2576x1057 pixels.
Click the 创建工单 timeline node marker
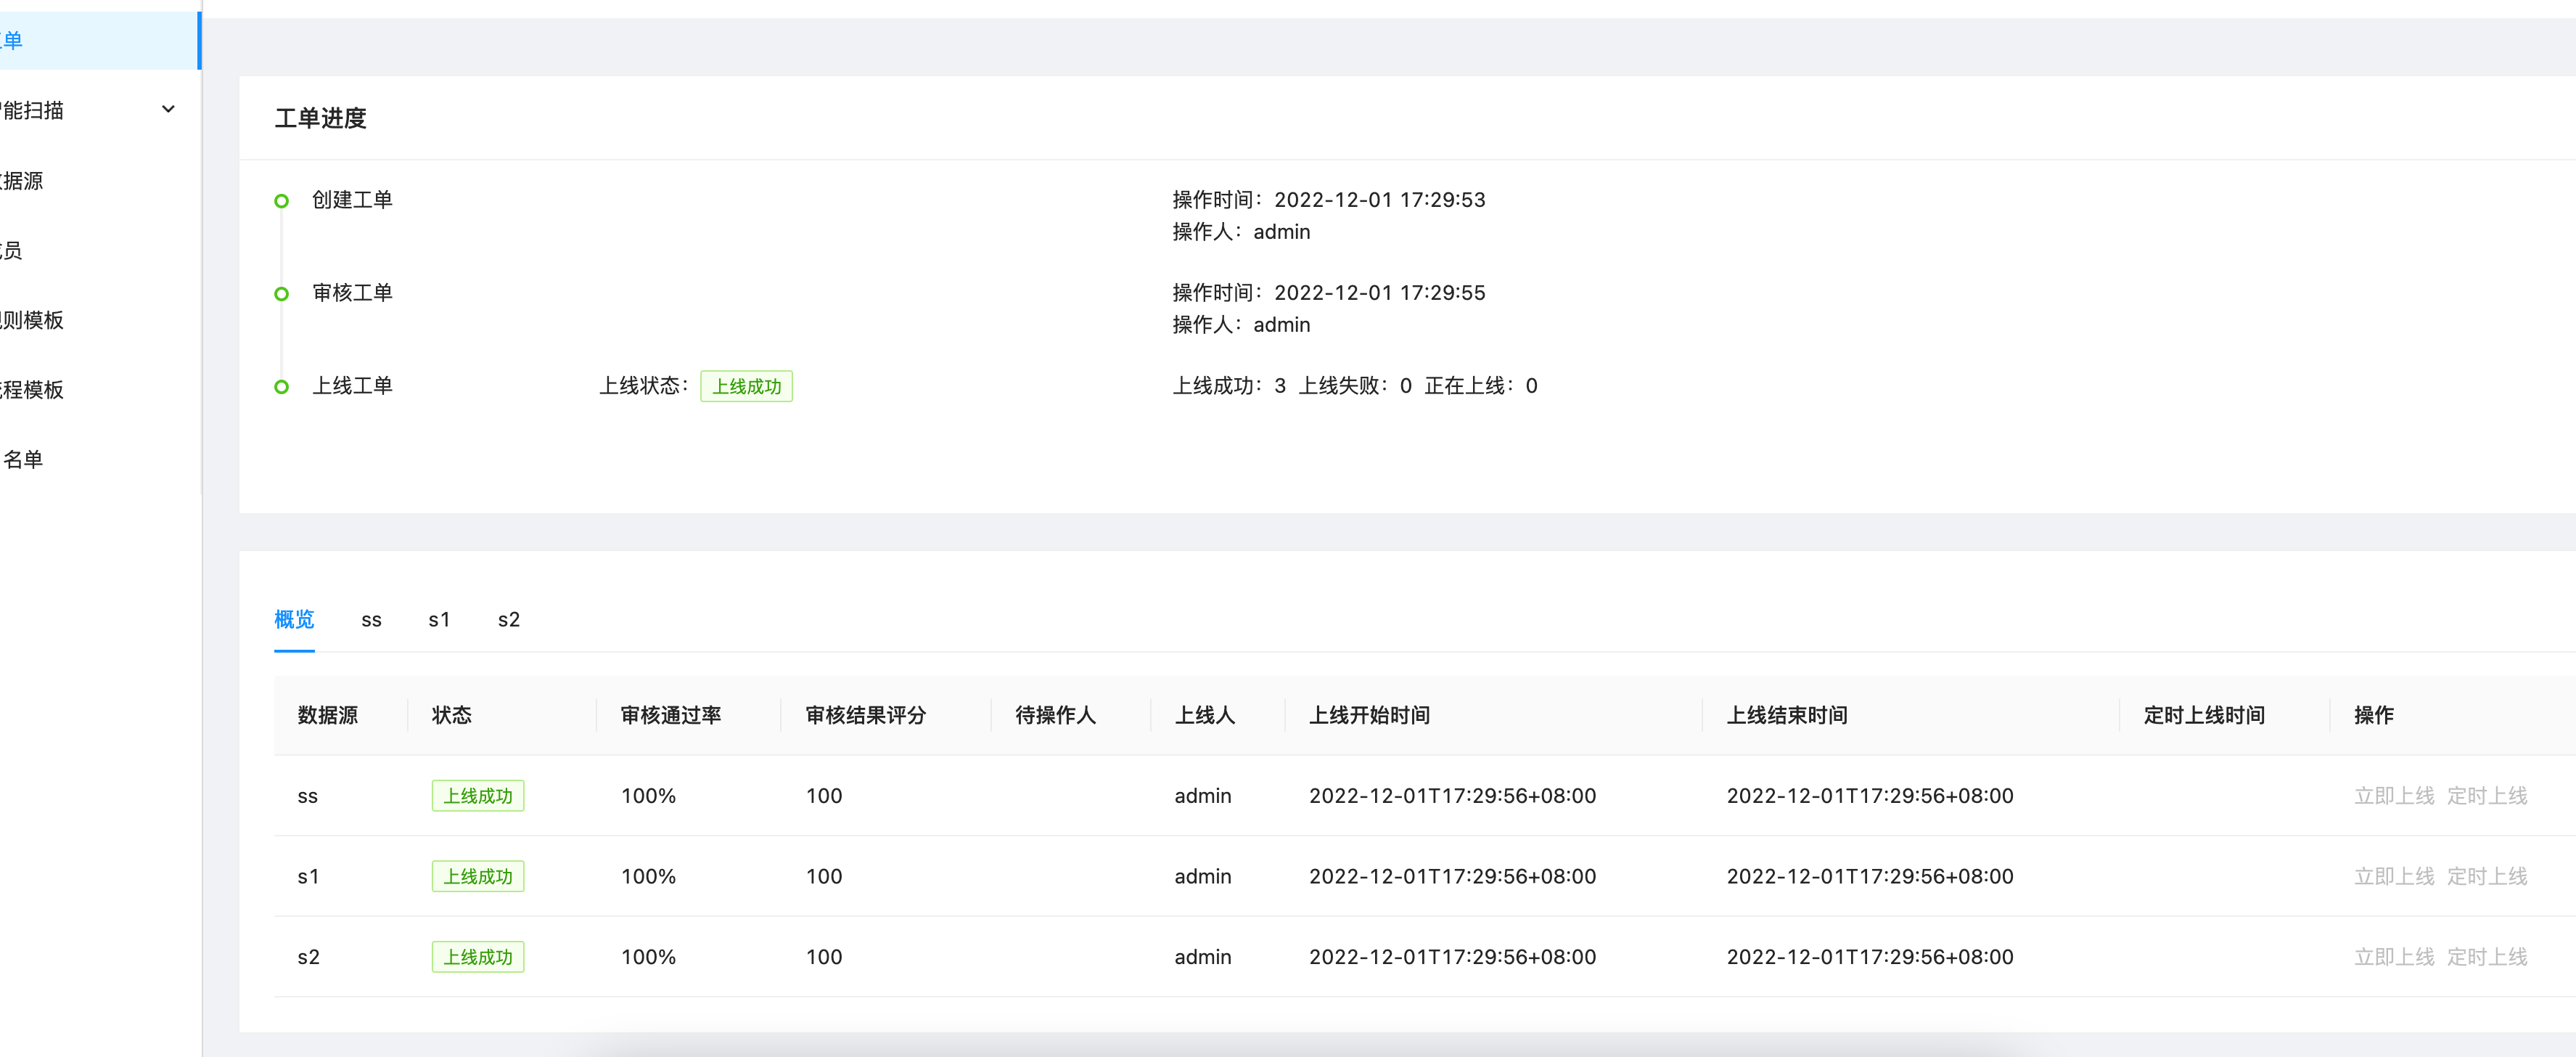pos(281,200)
